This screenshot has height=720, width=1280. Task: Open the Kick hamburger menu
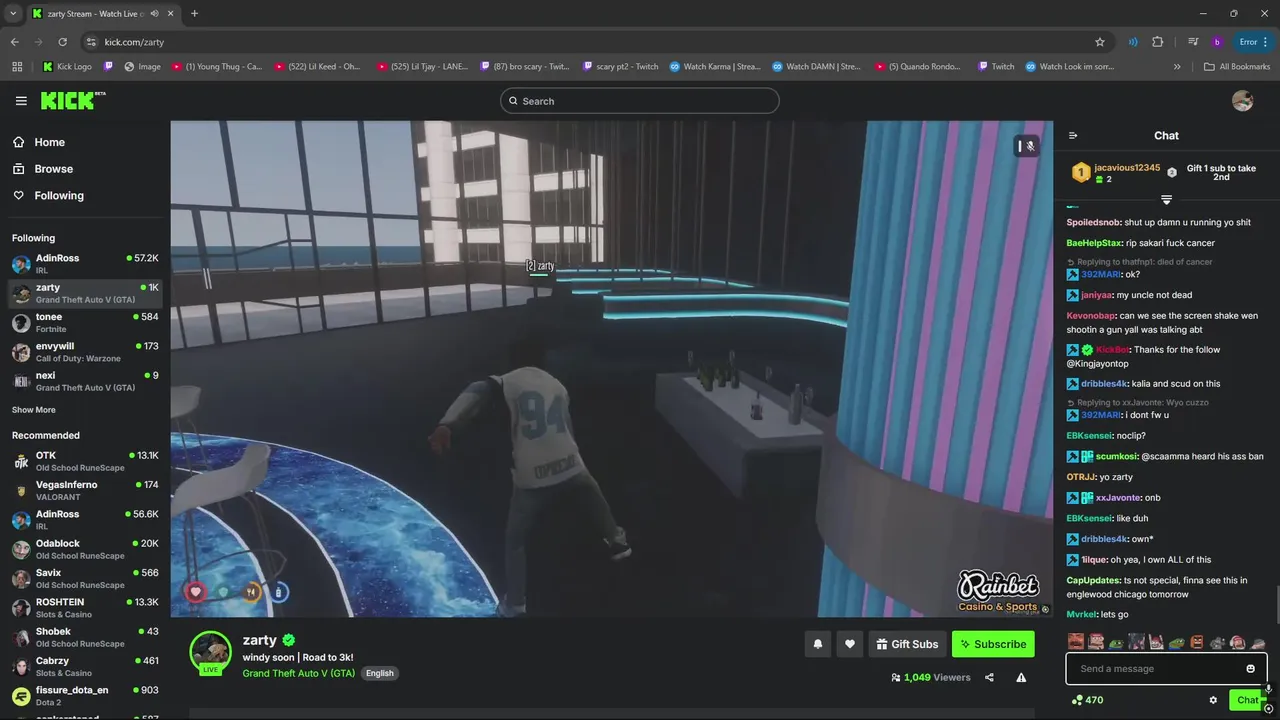(21, 101)
